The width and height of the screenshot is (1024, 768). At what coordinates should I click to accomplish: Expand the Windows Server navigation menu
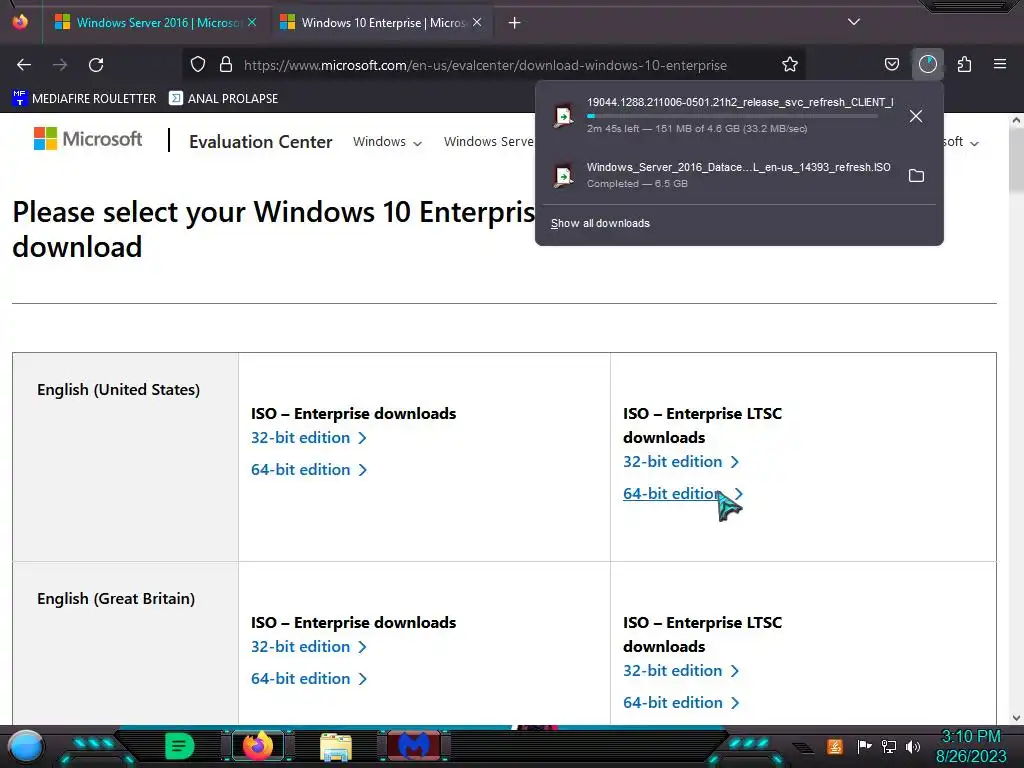(489, 142)
